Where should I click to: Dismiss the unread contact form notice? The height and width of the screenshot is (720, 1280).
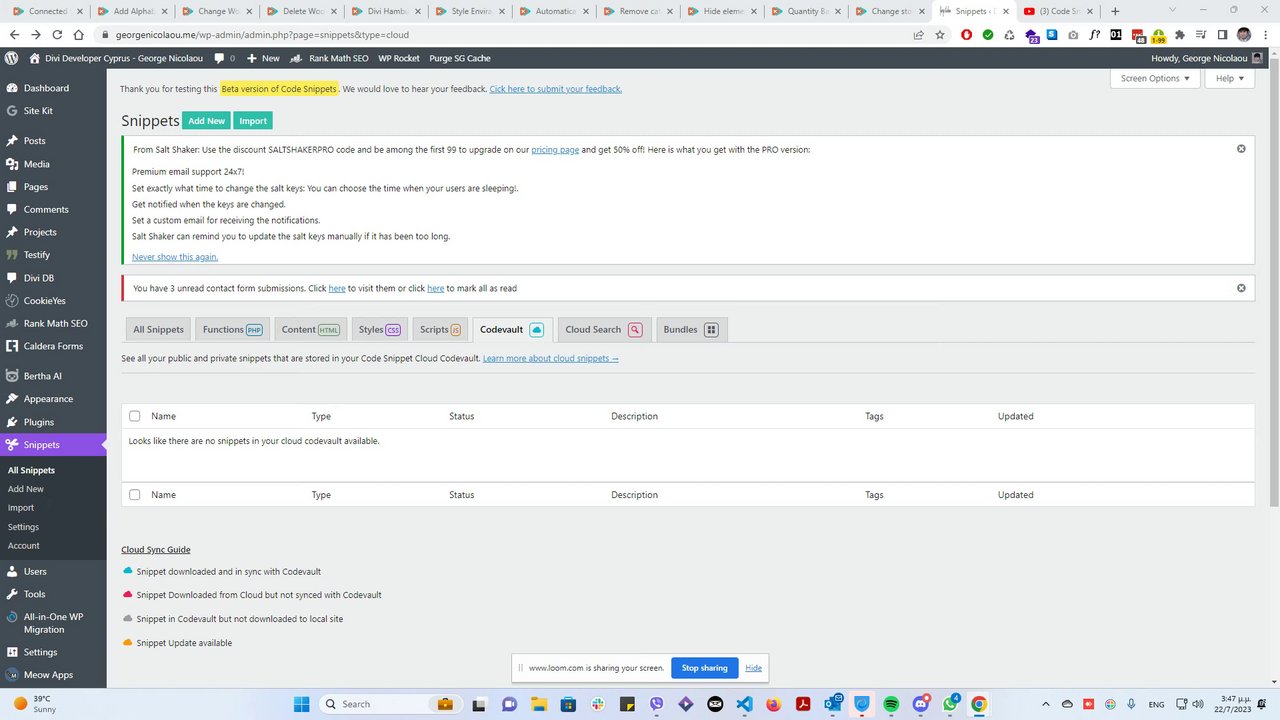coord(1241,288)
